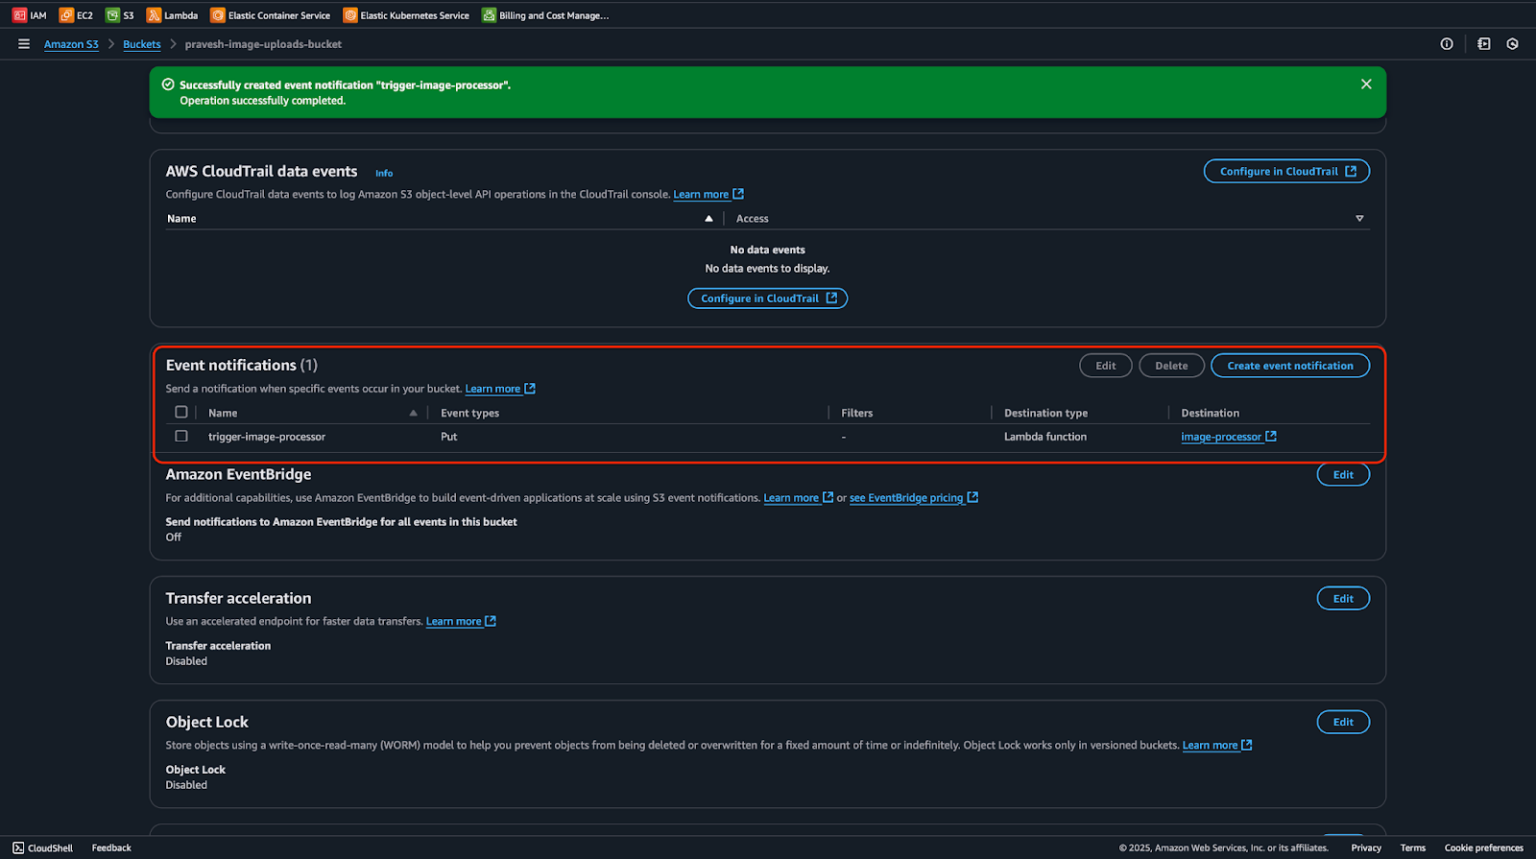Open Billing and Cost Management shortcut
Viewport: 1536px width, 859px height.
click(545, 15)
